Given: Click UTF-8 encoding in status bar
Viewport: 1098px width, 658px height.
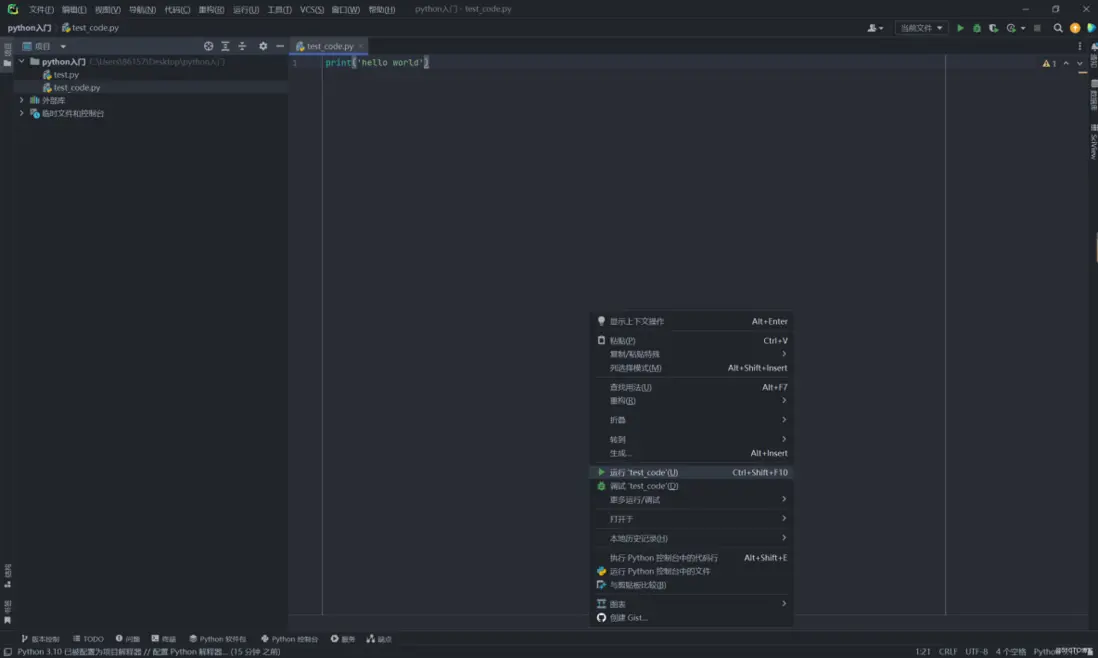Looking at the screenshot, I should [x=976, y=651].
